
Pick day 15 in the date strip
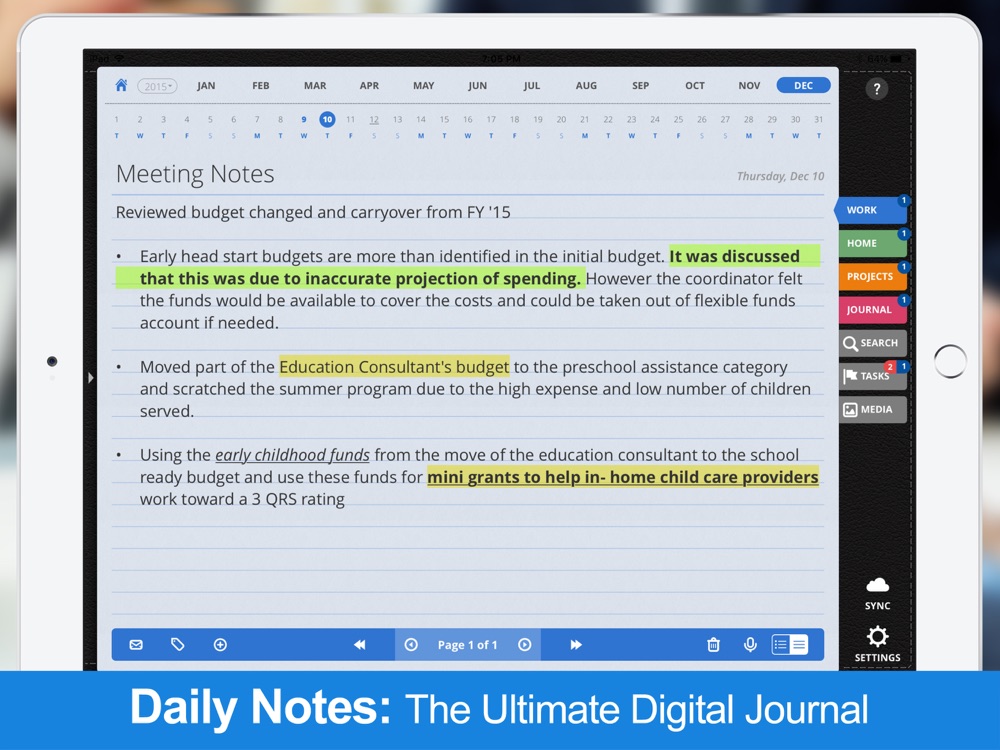[x=445, y=119]
